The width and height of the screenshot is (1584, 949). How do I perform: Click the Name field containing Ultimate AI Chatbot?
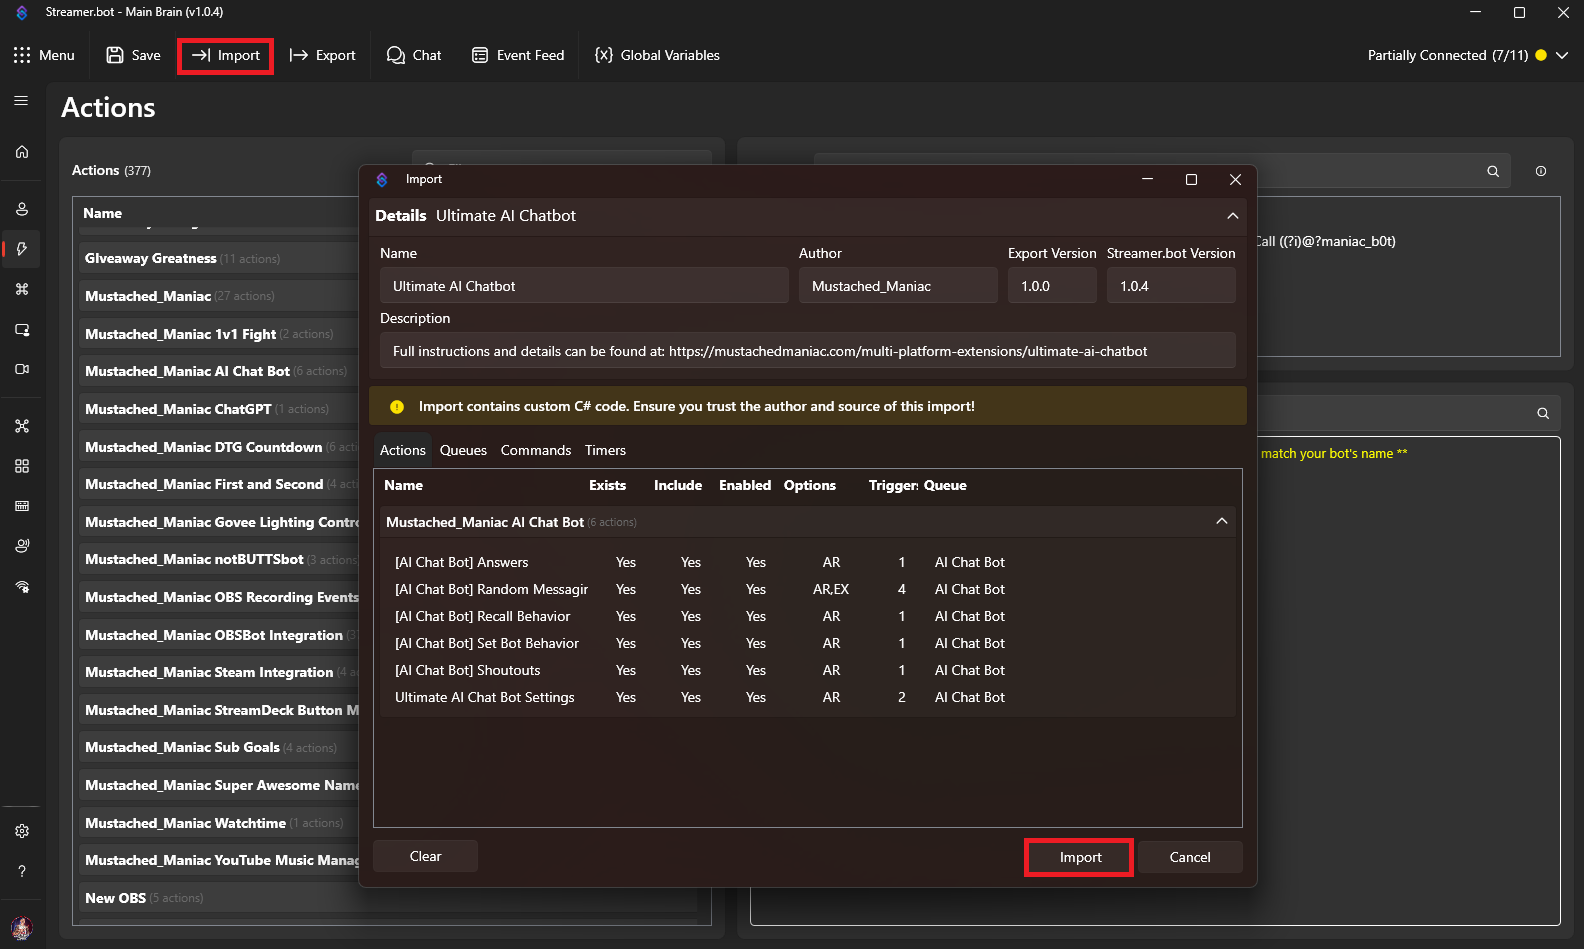point(584,286)
